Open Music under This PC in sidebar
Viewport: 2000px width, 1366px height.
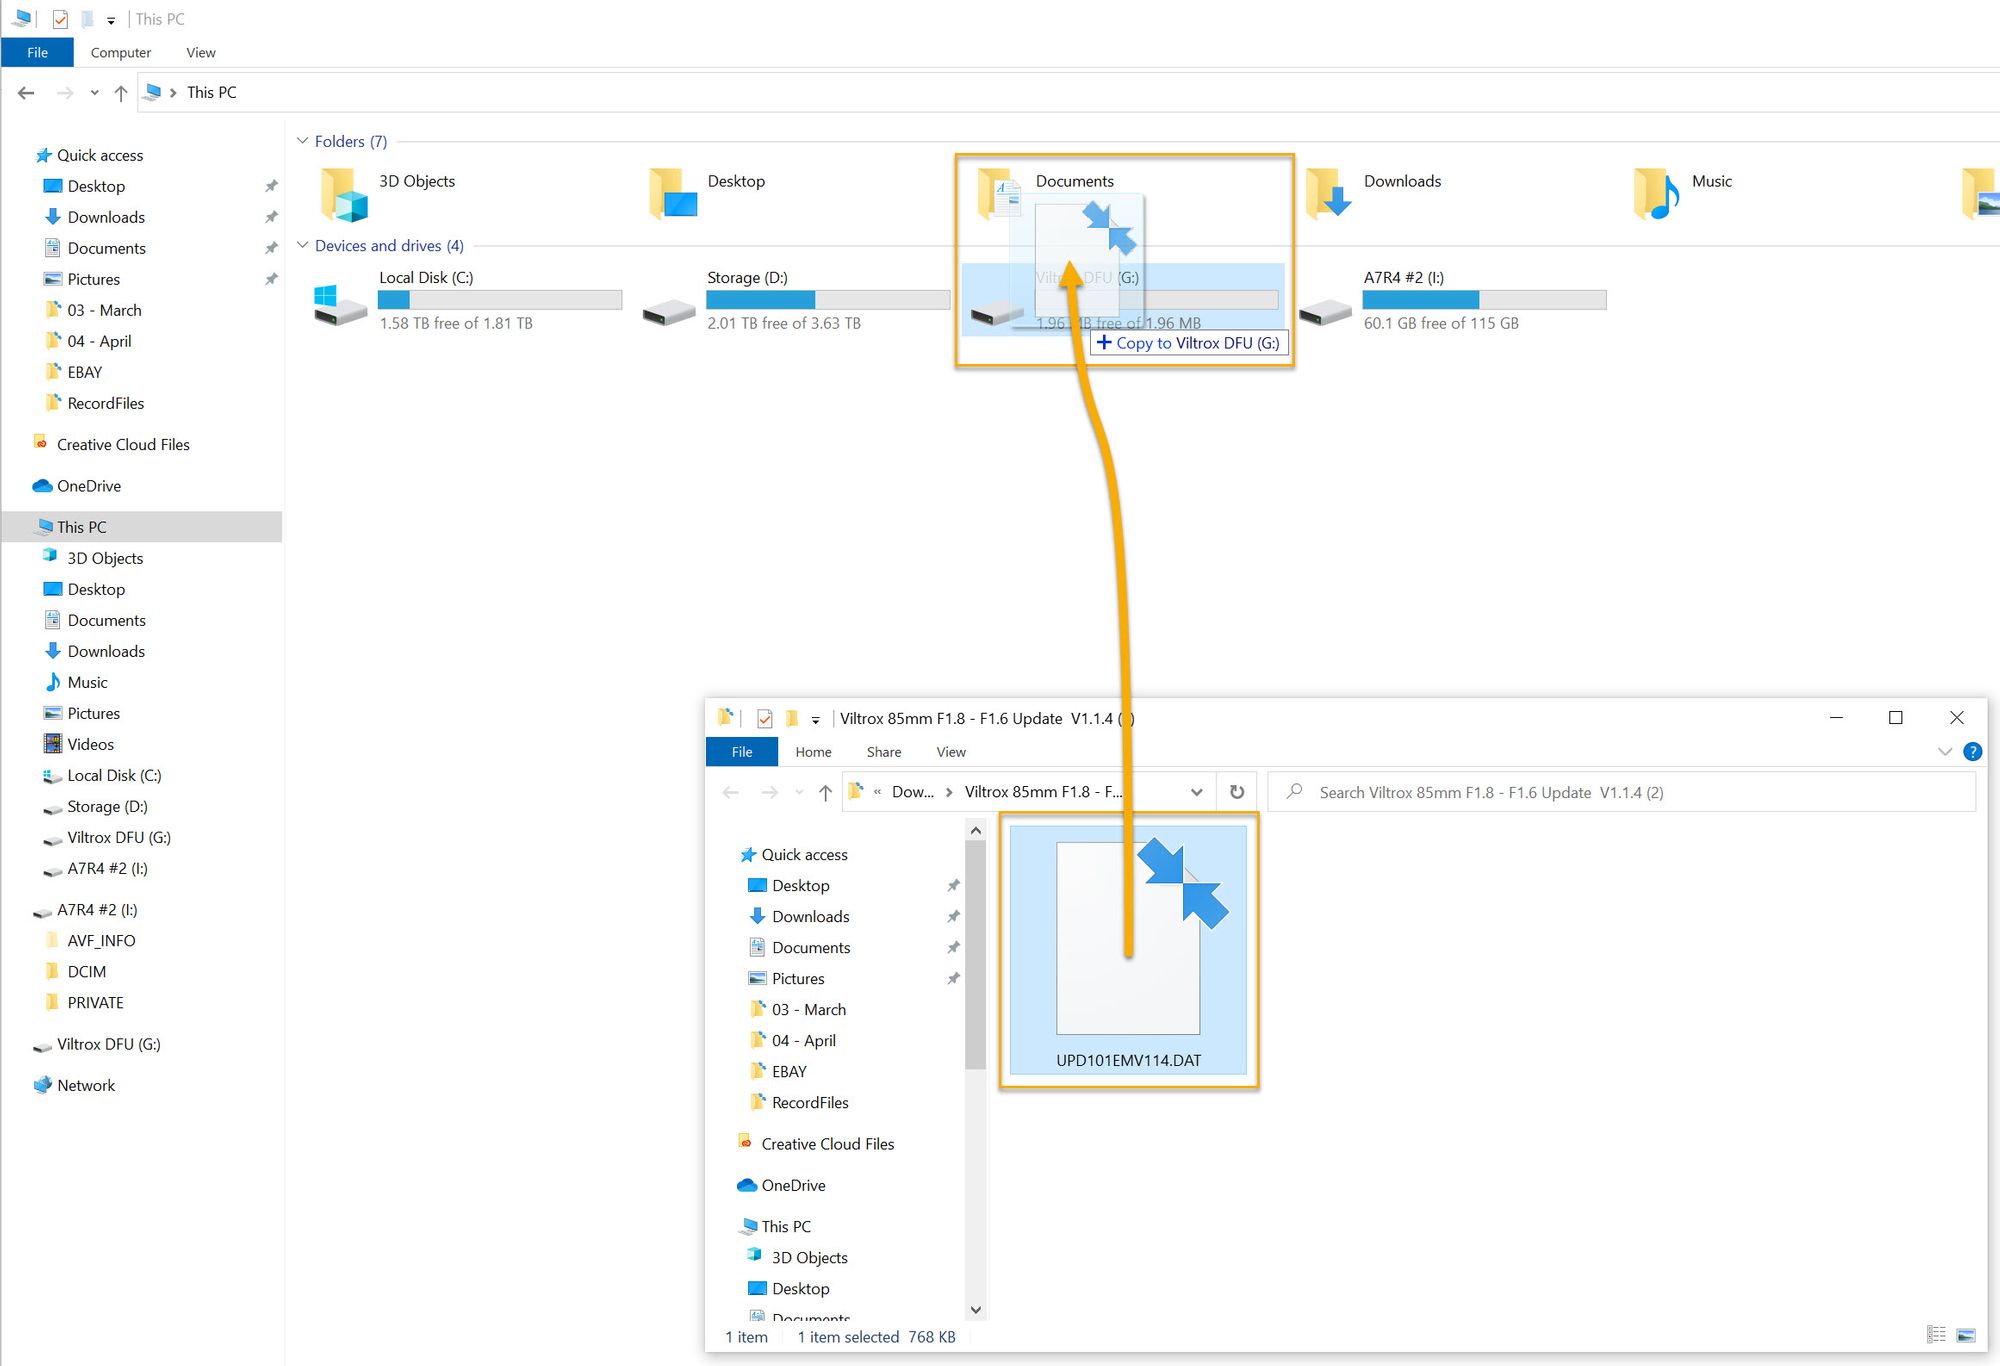87,682
